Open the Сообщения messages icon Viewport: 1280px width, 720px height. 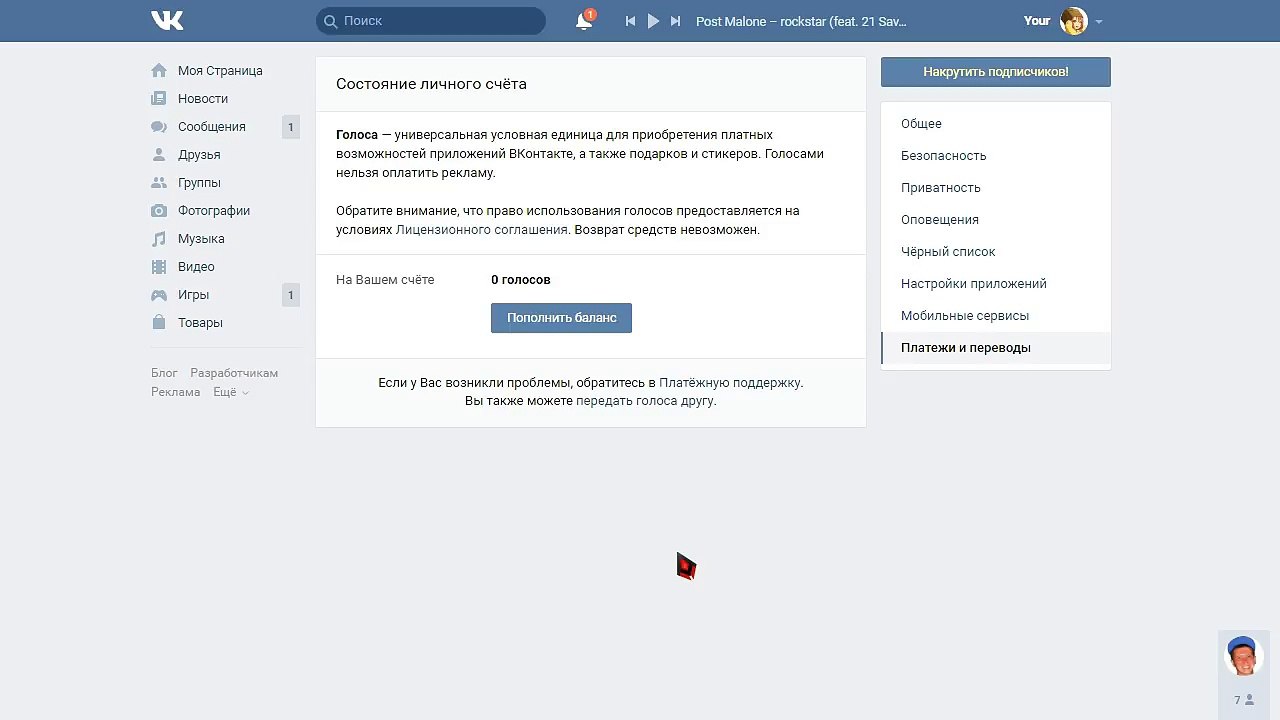pos(159,127)
